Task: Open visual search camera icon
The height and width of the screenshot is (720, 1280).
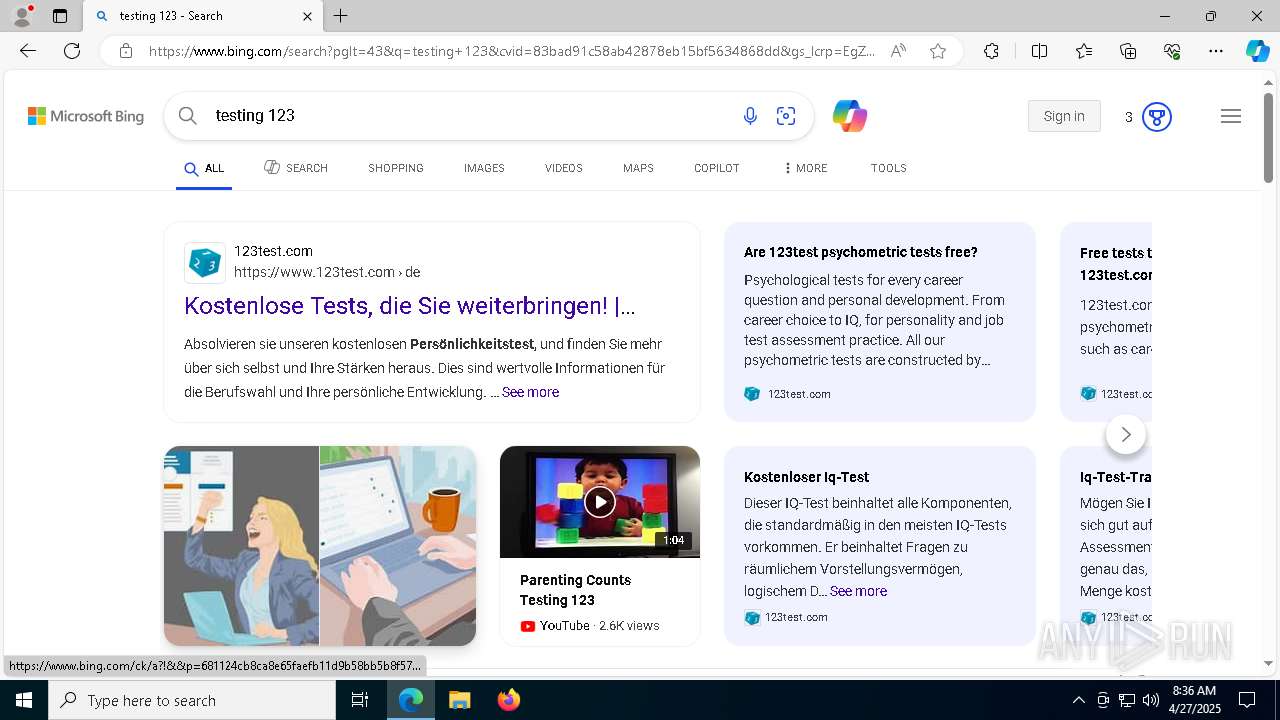Action: (x=786, y=116)
